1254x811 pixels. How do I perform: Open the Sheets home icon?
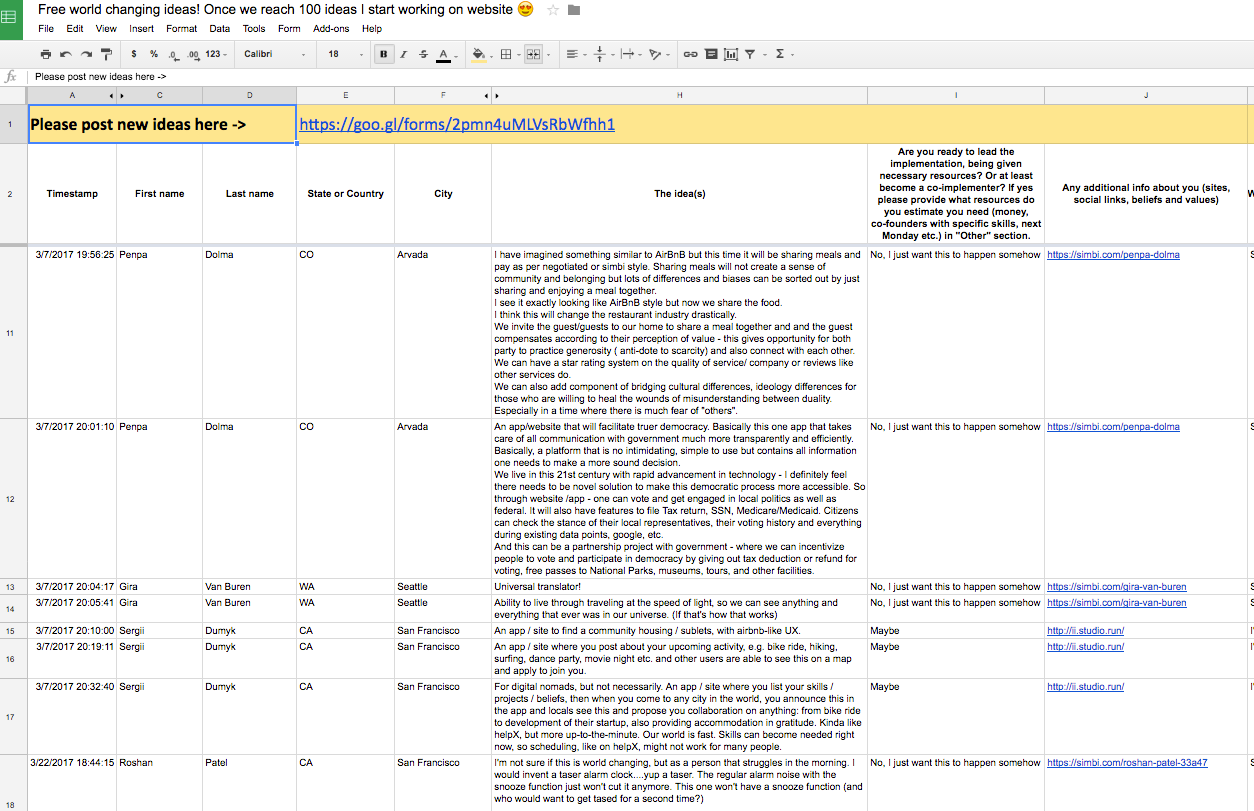[x=11, y=19]
